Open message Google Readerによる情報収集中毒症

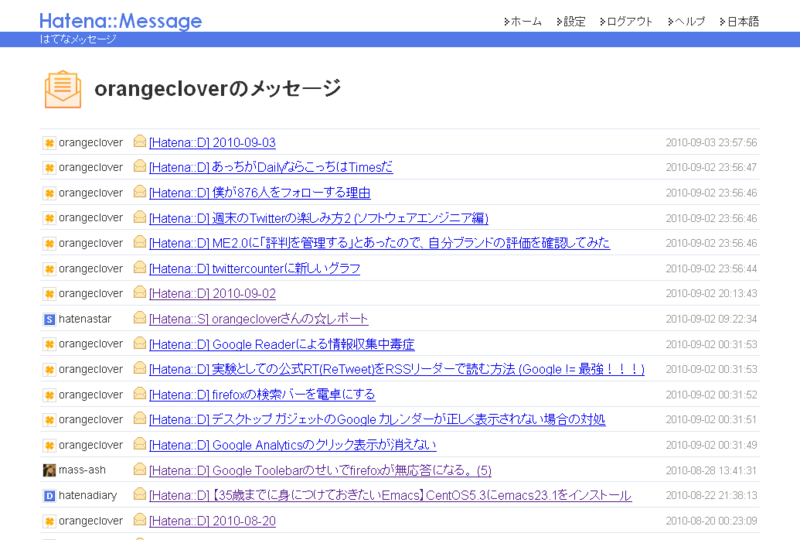click(x=282, y=344)
